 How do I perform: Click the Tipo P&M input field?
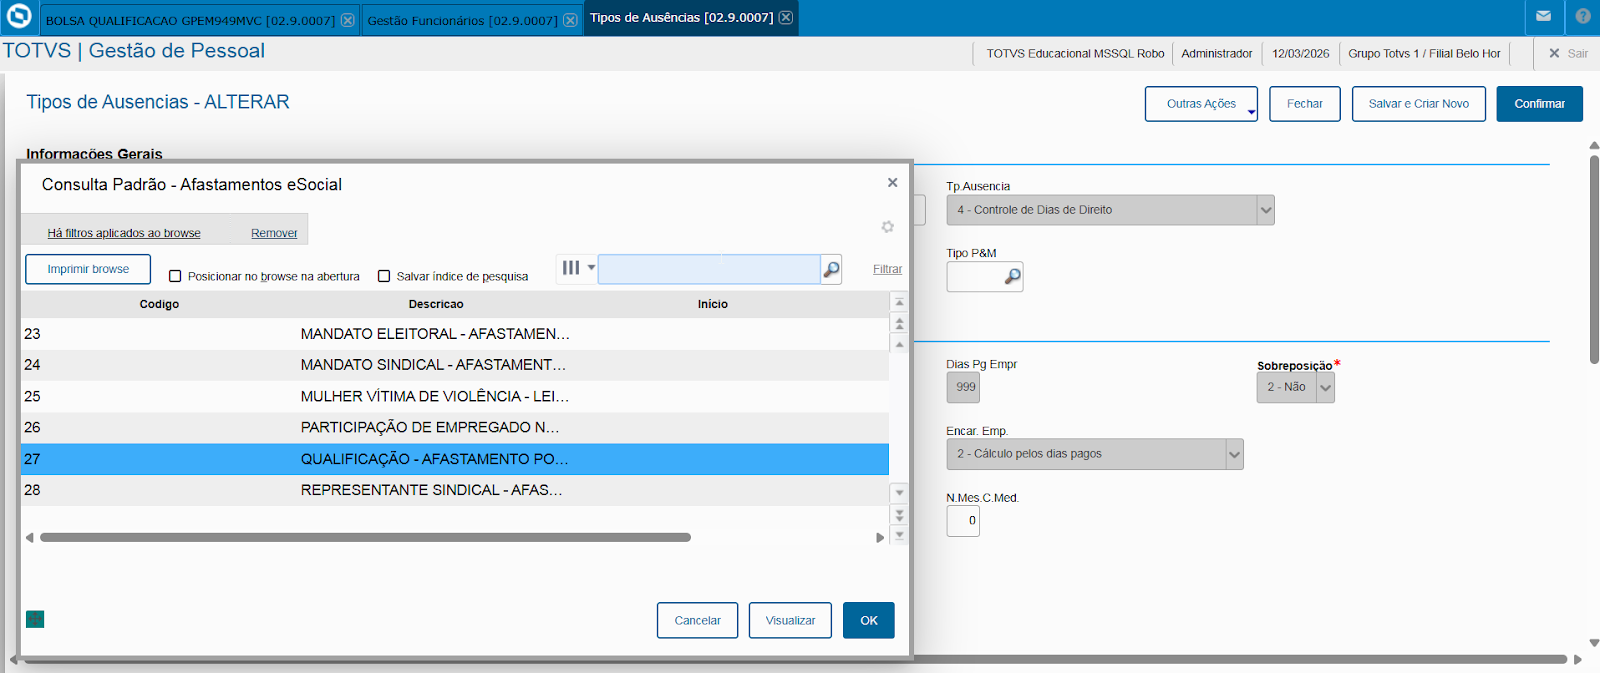click(x=975, y=276)
